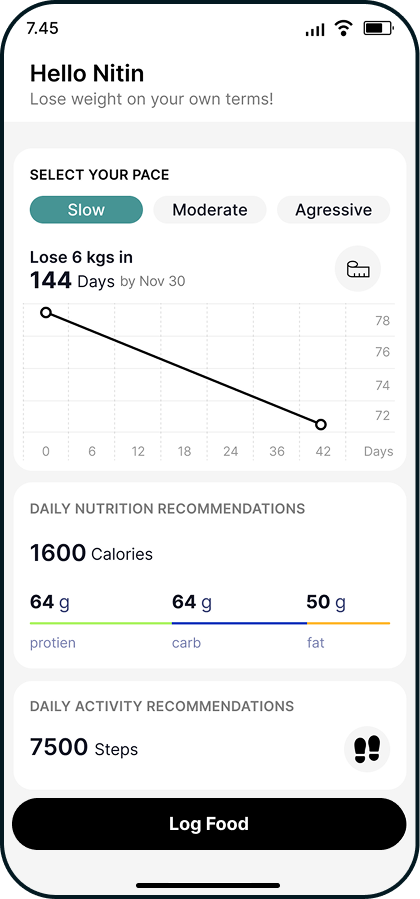This screenshot has width=420, height=899.
Task: Tap the 7500 Steps value
Action: pyautogui.click(x=84, y=748)
